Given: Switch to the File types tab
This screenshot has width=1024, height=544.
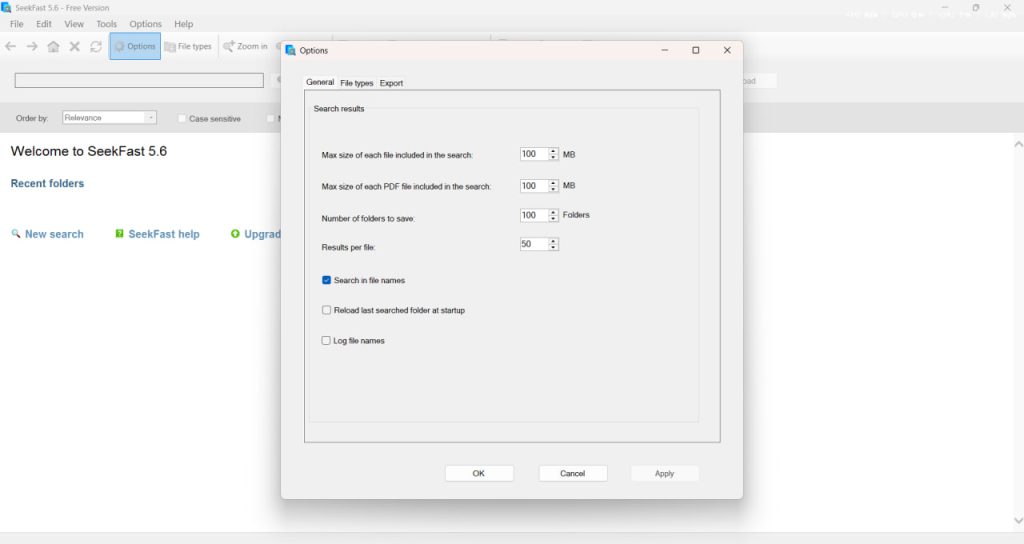Looking at the screenshot, I should coord(357,83).
